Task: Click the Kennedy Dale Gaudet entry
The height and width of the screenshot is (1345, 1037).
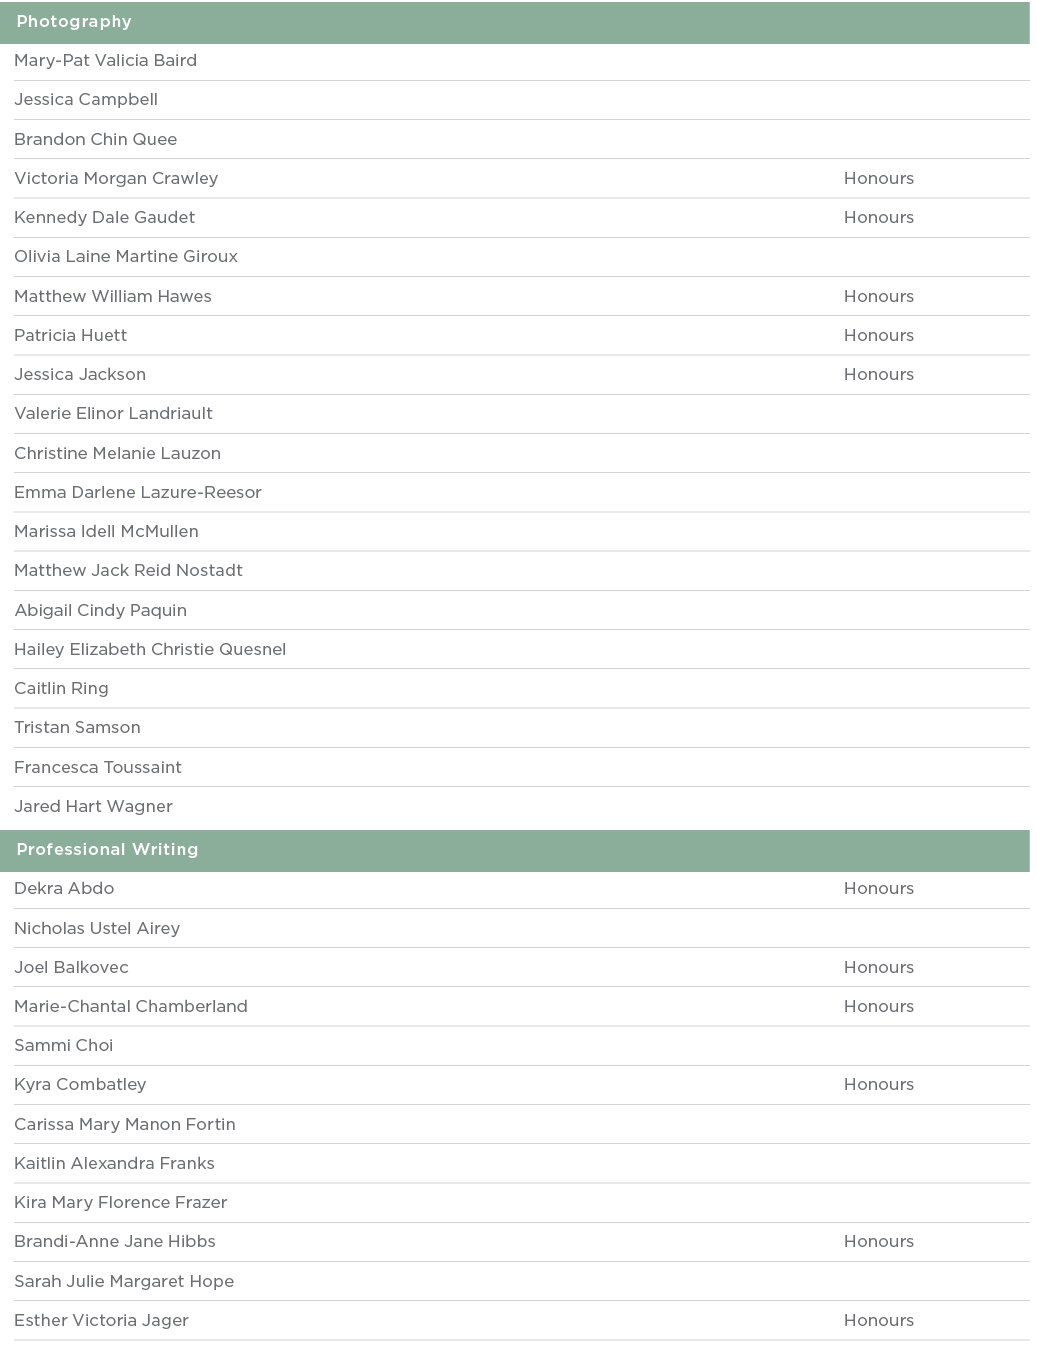Action: click(x=104, y=218)
